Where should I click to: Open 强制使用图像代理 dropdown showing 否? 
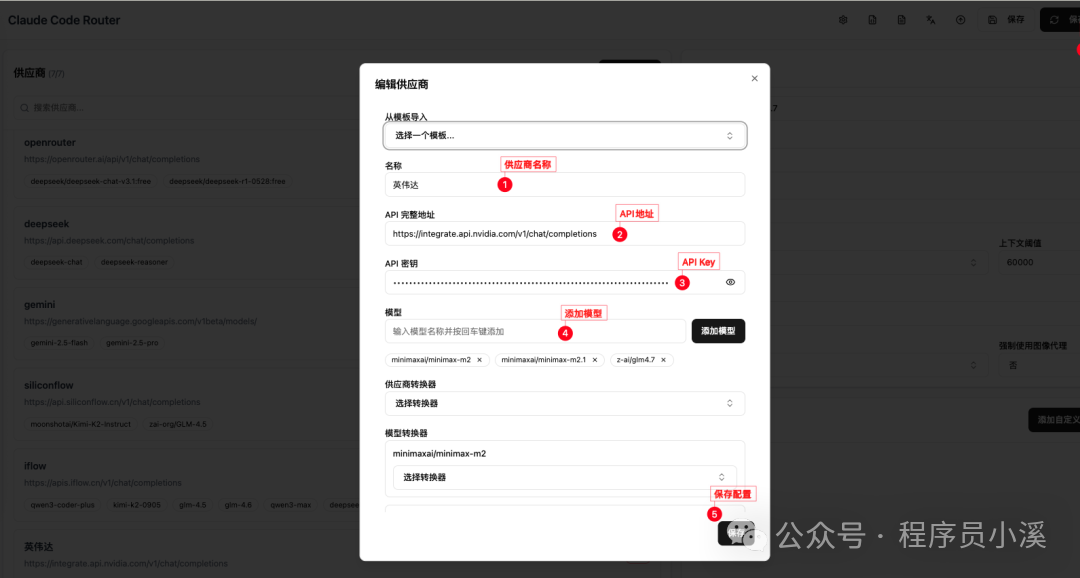(1039, 365)
